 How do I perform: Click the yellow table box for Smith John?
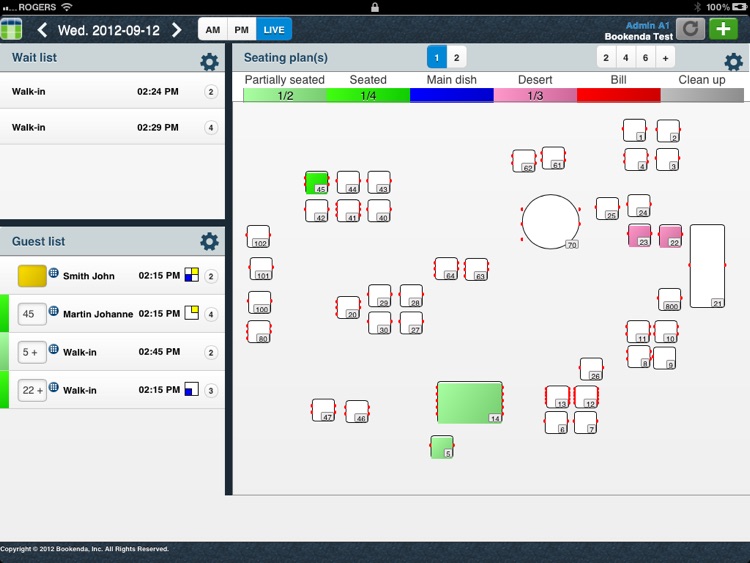point(32,276)
